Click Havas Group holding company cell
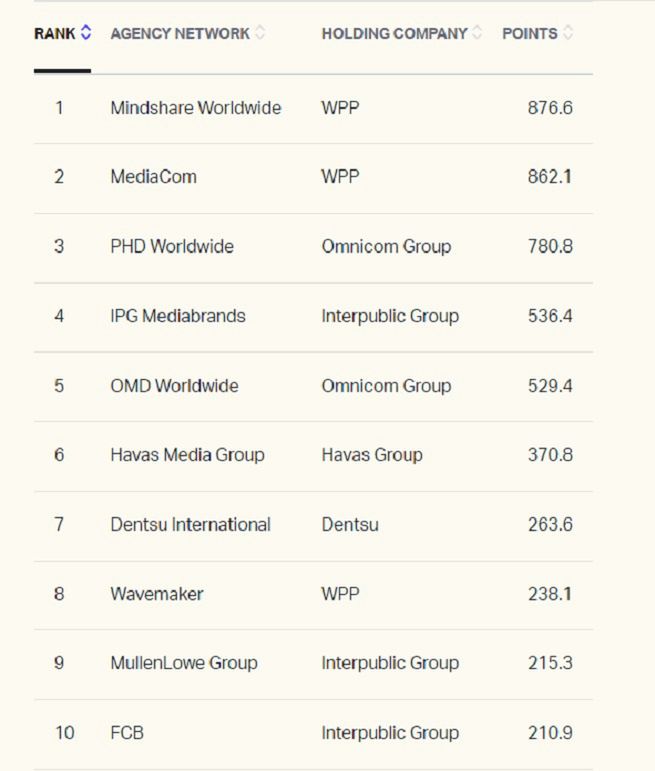Screen dimensions: 655x771 pyautogui.click(x=372, y=455)
